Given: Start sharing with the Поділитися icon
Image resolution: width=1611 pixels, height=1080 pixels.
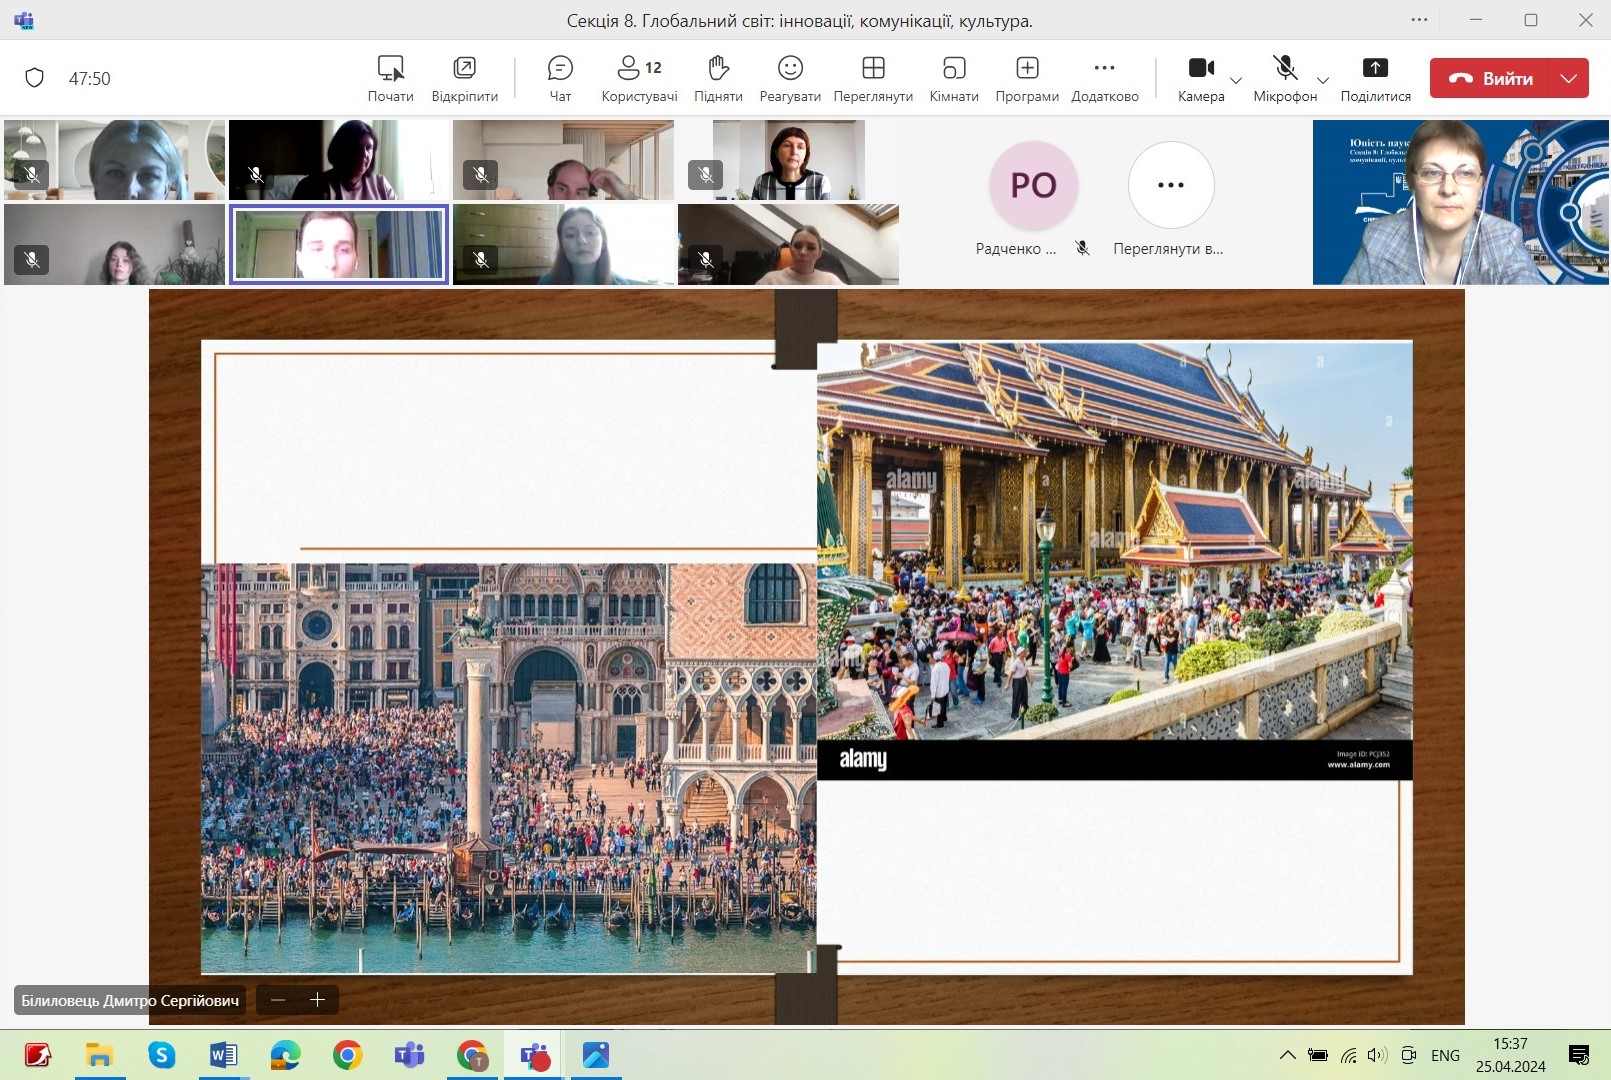Looking at the screenshot, I should pos(1375,78).
